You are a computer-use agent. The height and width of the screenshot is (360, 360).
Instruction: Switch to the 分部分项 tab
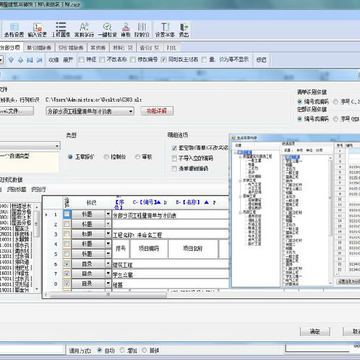(10, 48)
